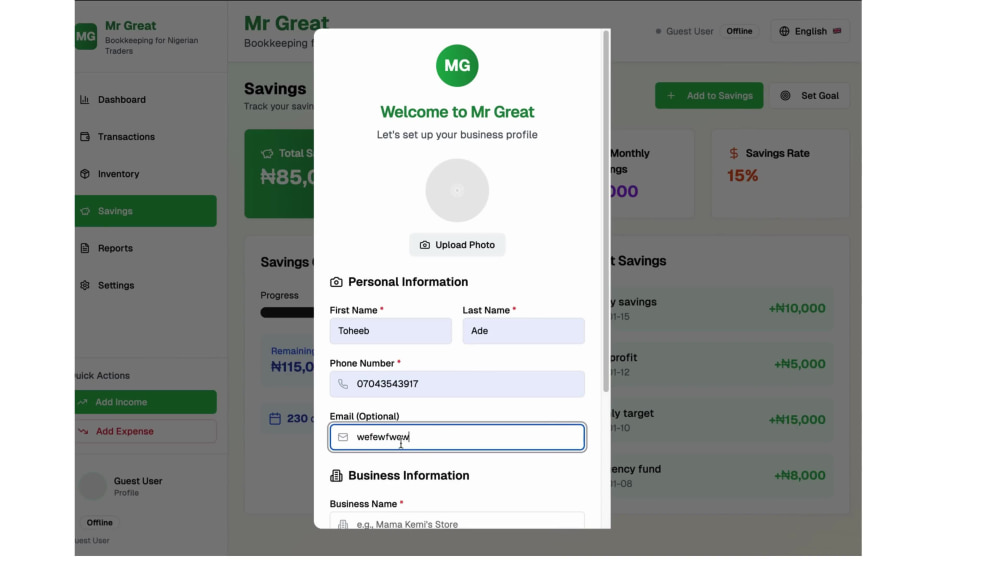Click the profile photo placeholder circle

coord(457,191)
